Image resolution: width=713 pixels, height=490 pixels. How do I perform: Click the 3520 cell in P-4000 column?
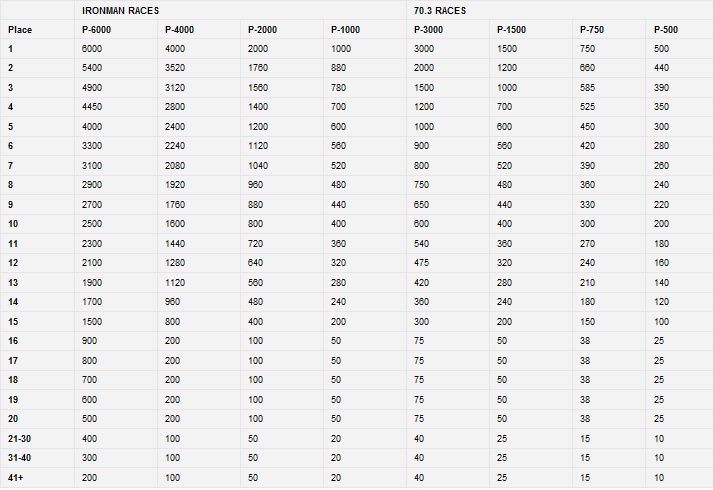click(x=175, y=68)
